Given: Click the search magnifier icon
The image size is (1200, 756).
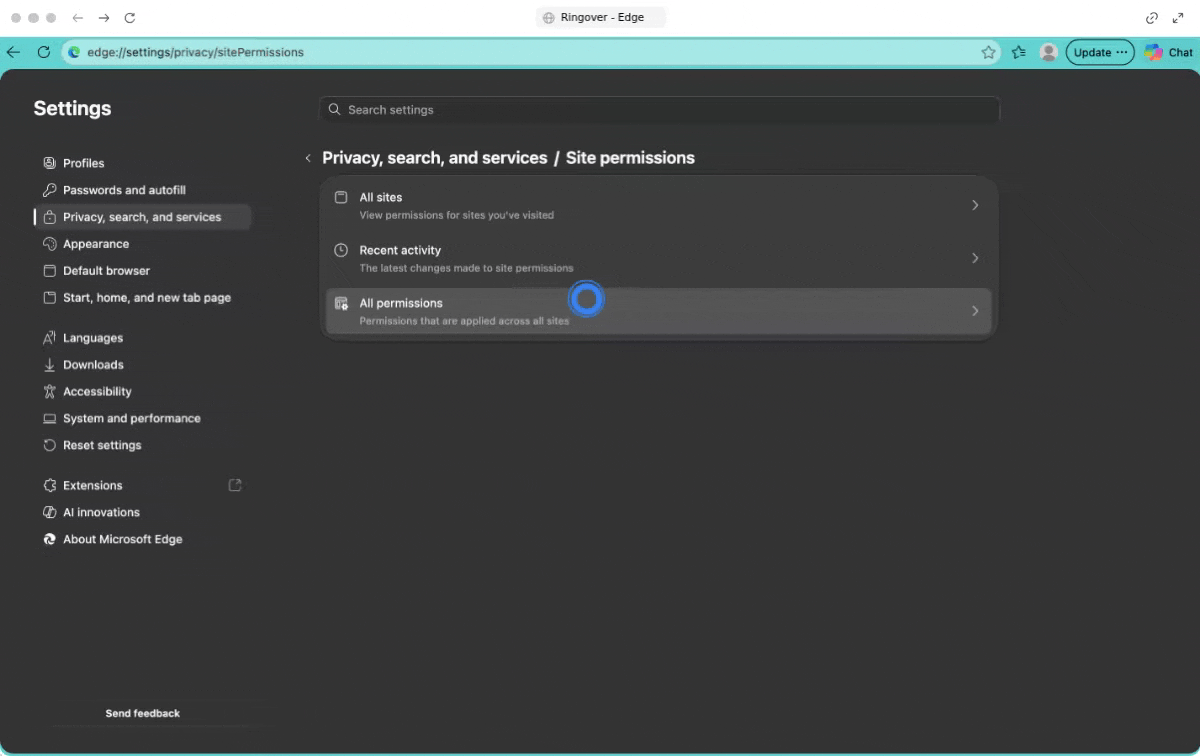Looking at the screenshot, I should (335, 110).
